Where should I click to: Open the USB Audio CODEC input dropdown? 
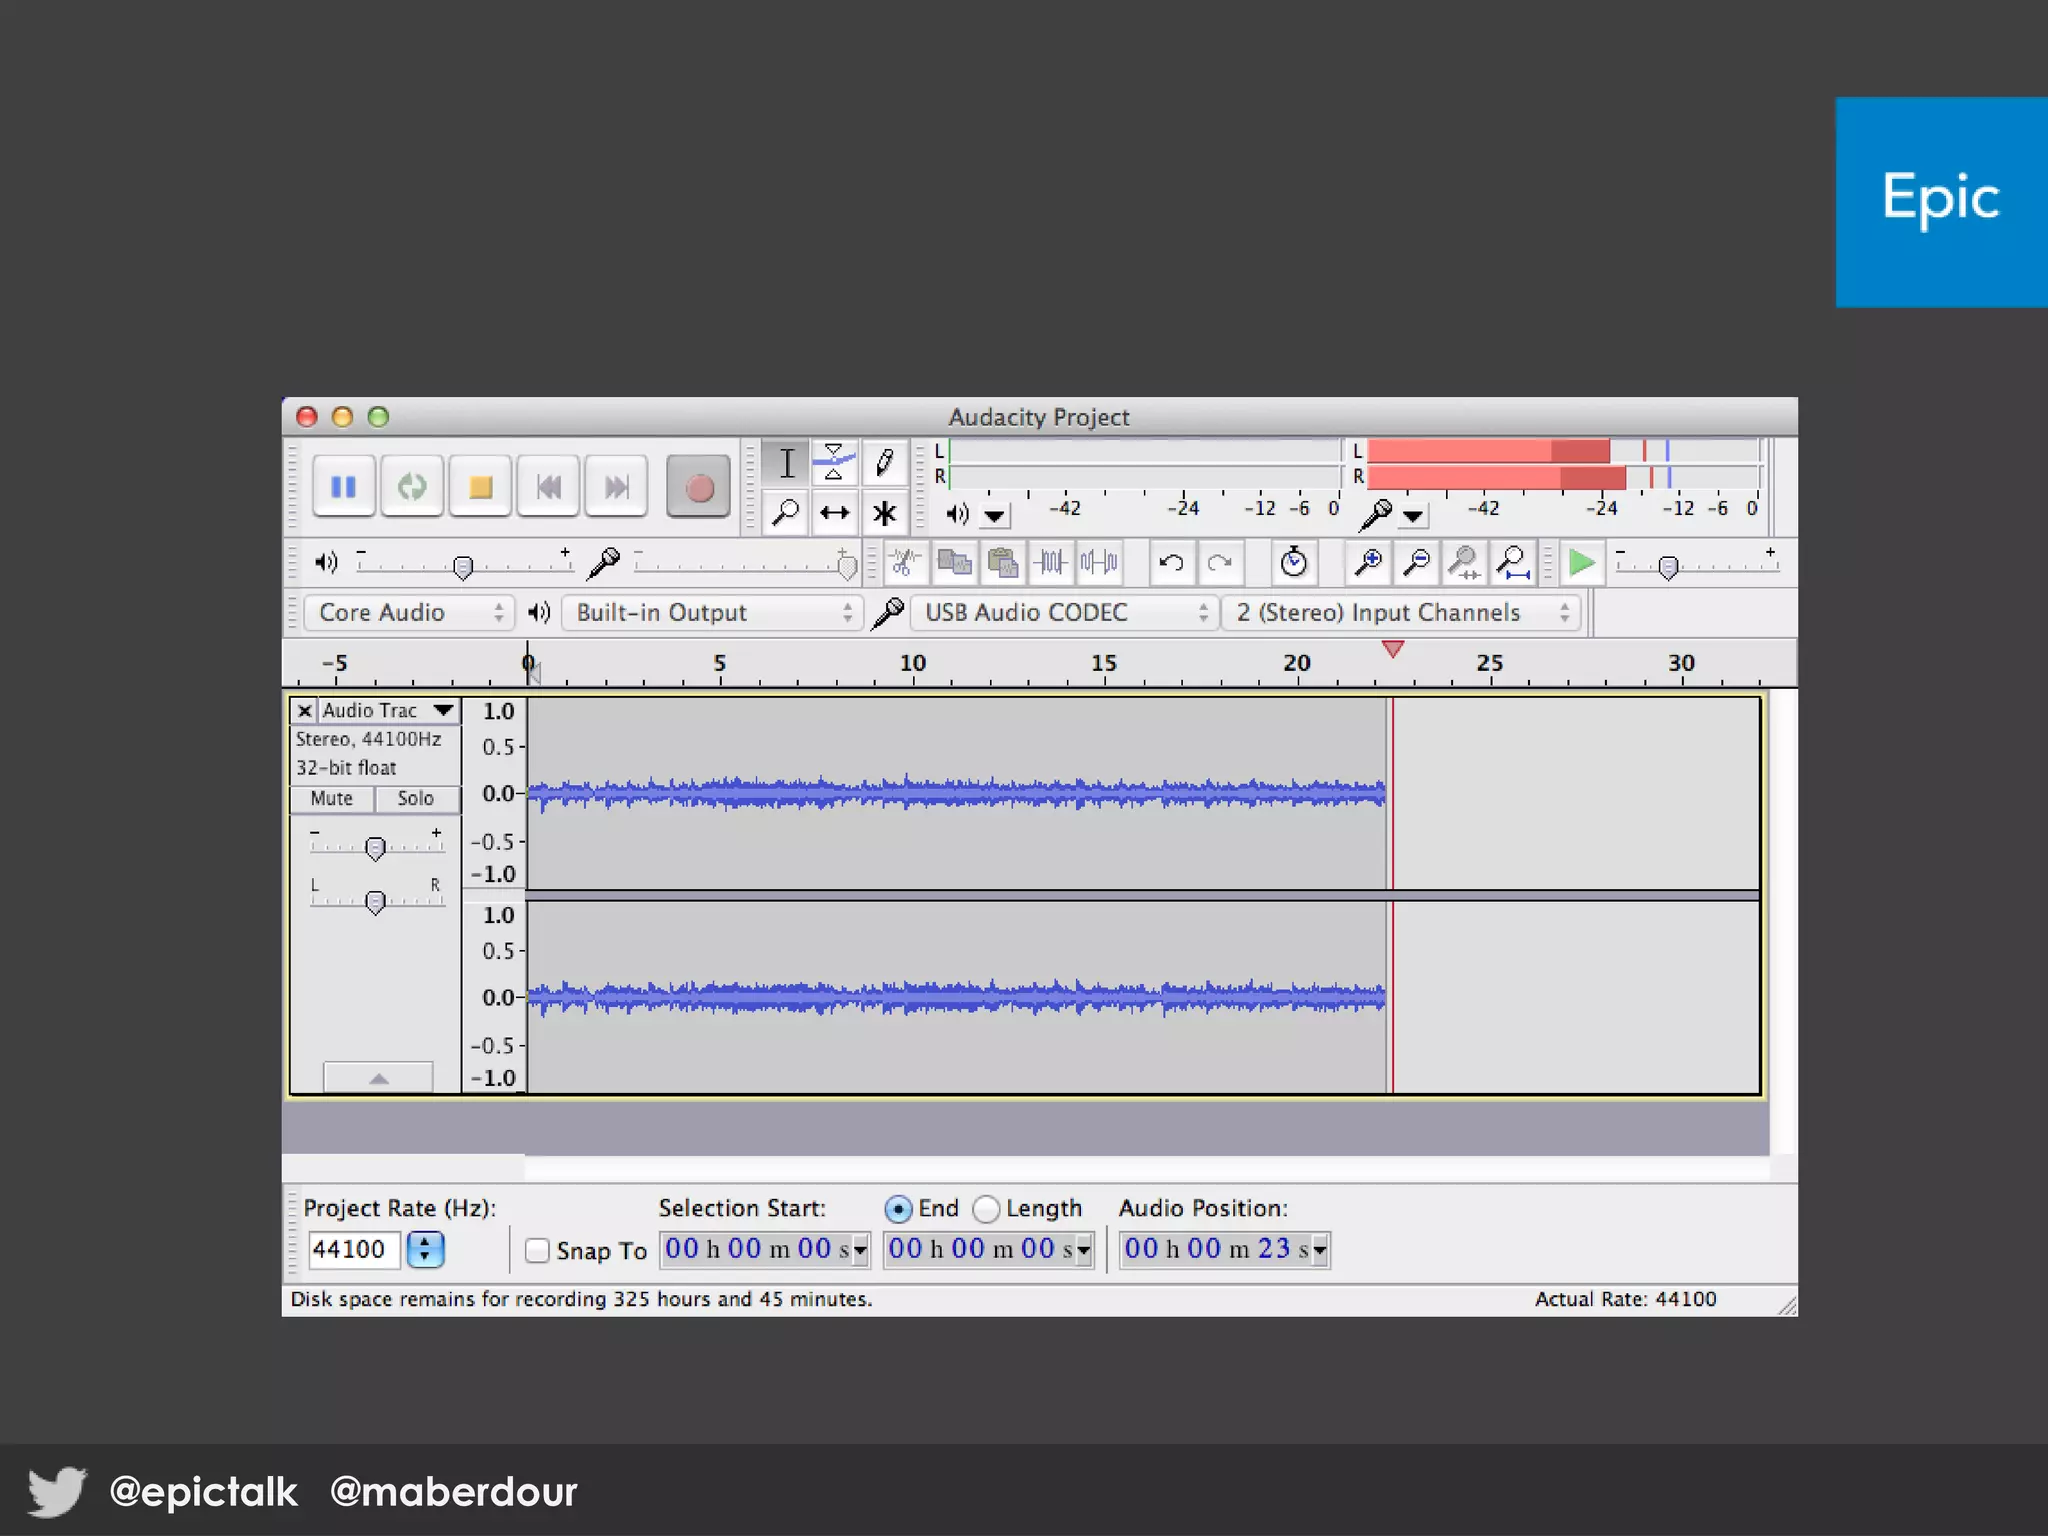coord(1065,612)
